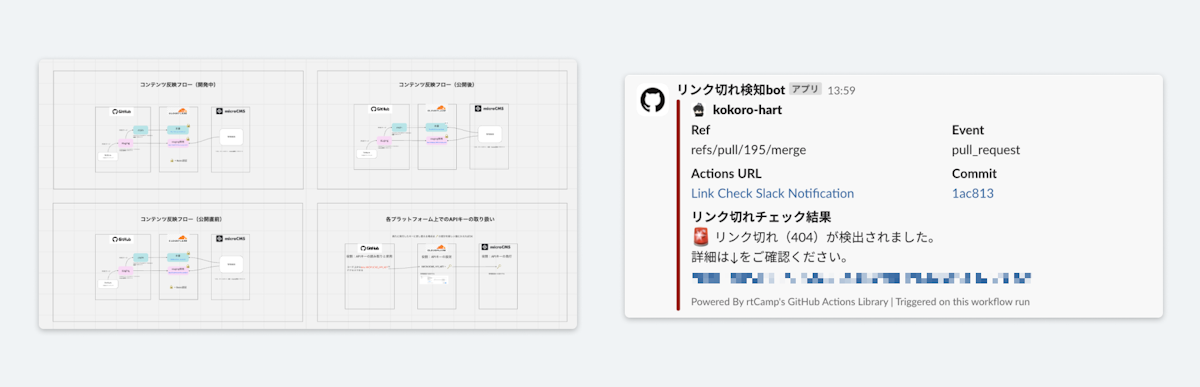Click the heading リンク切れチェック結果

point(761,217)
